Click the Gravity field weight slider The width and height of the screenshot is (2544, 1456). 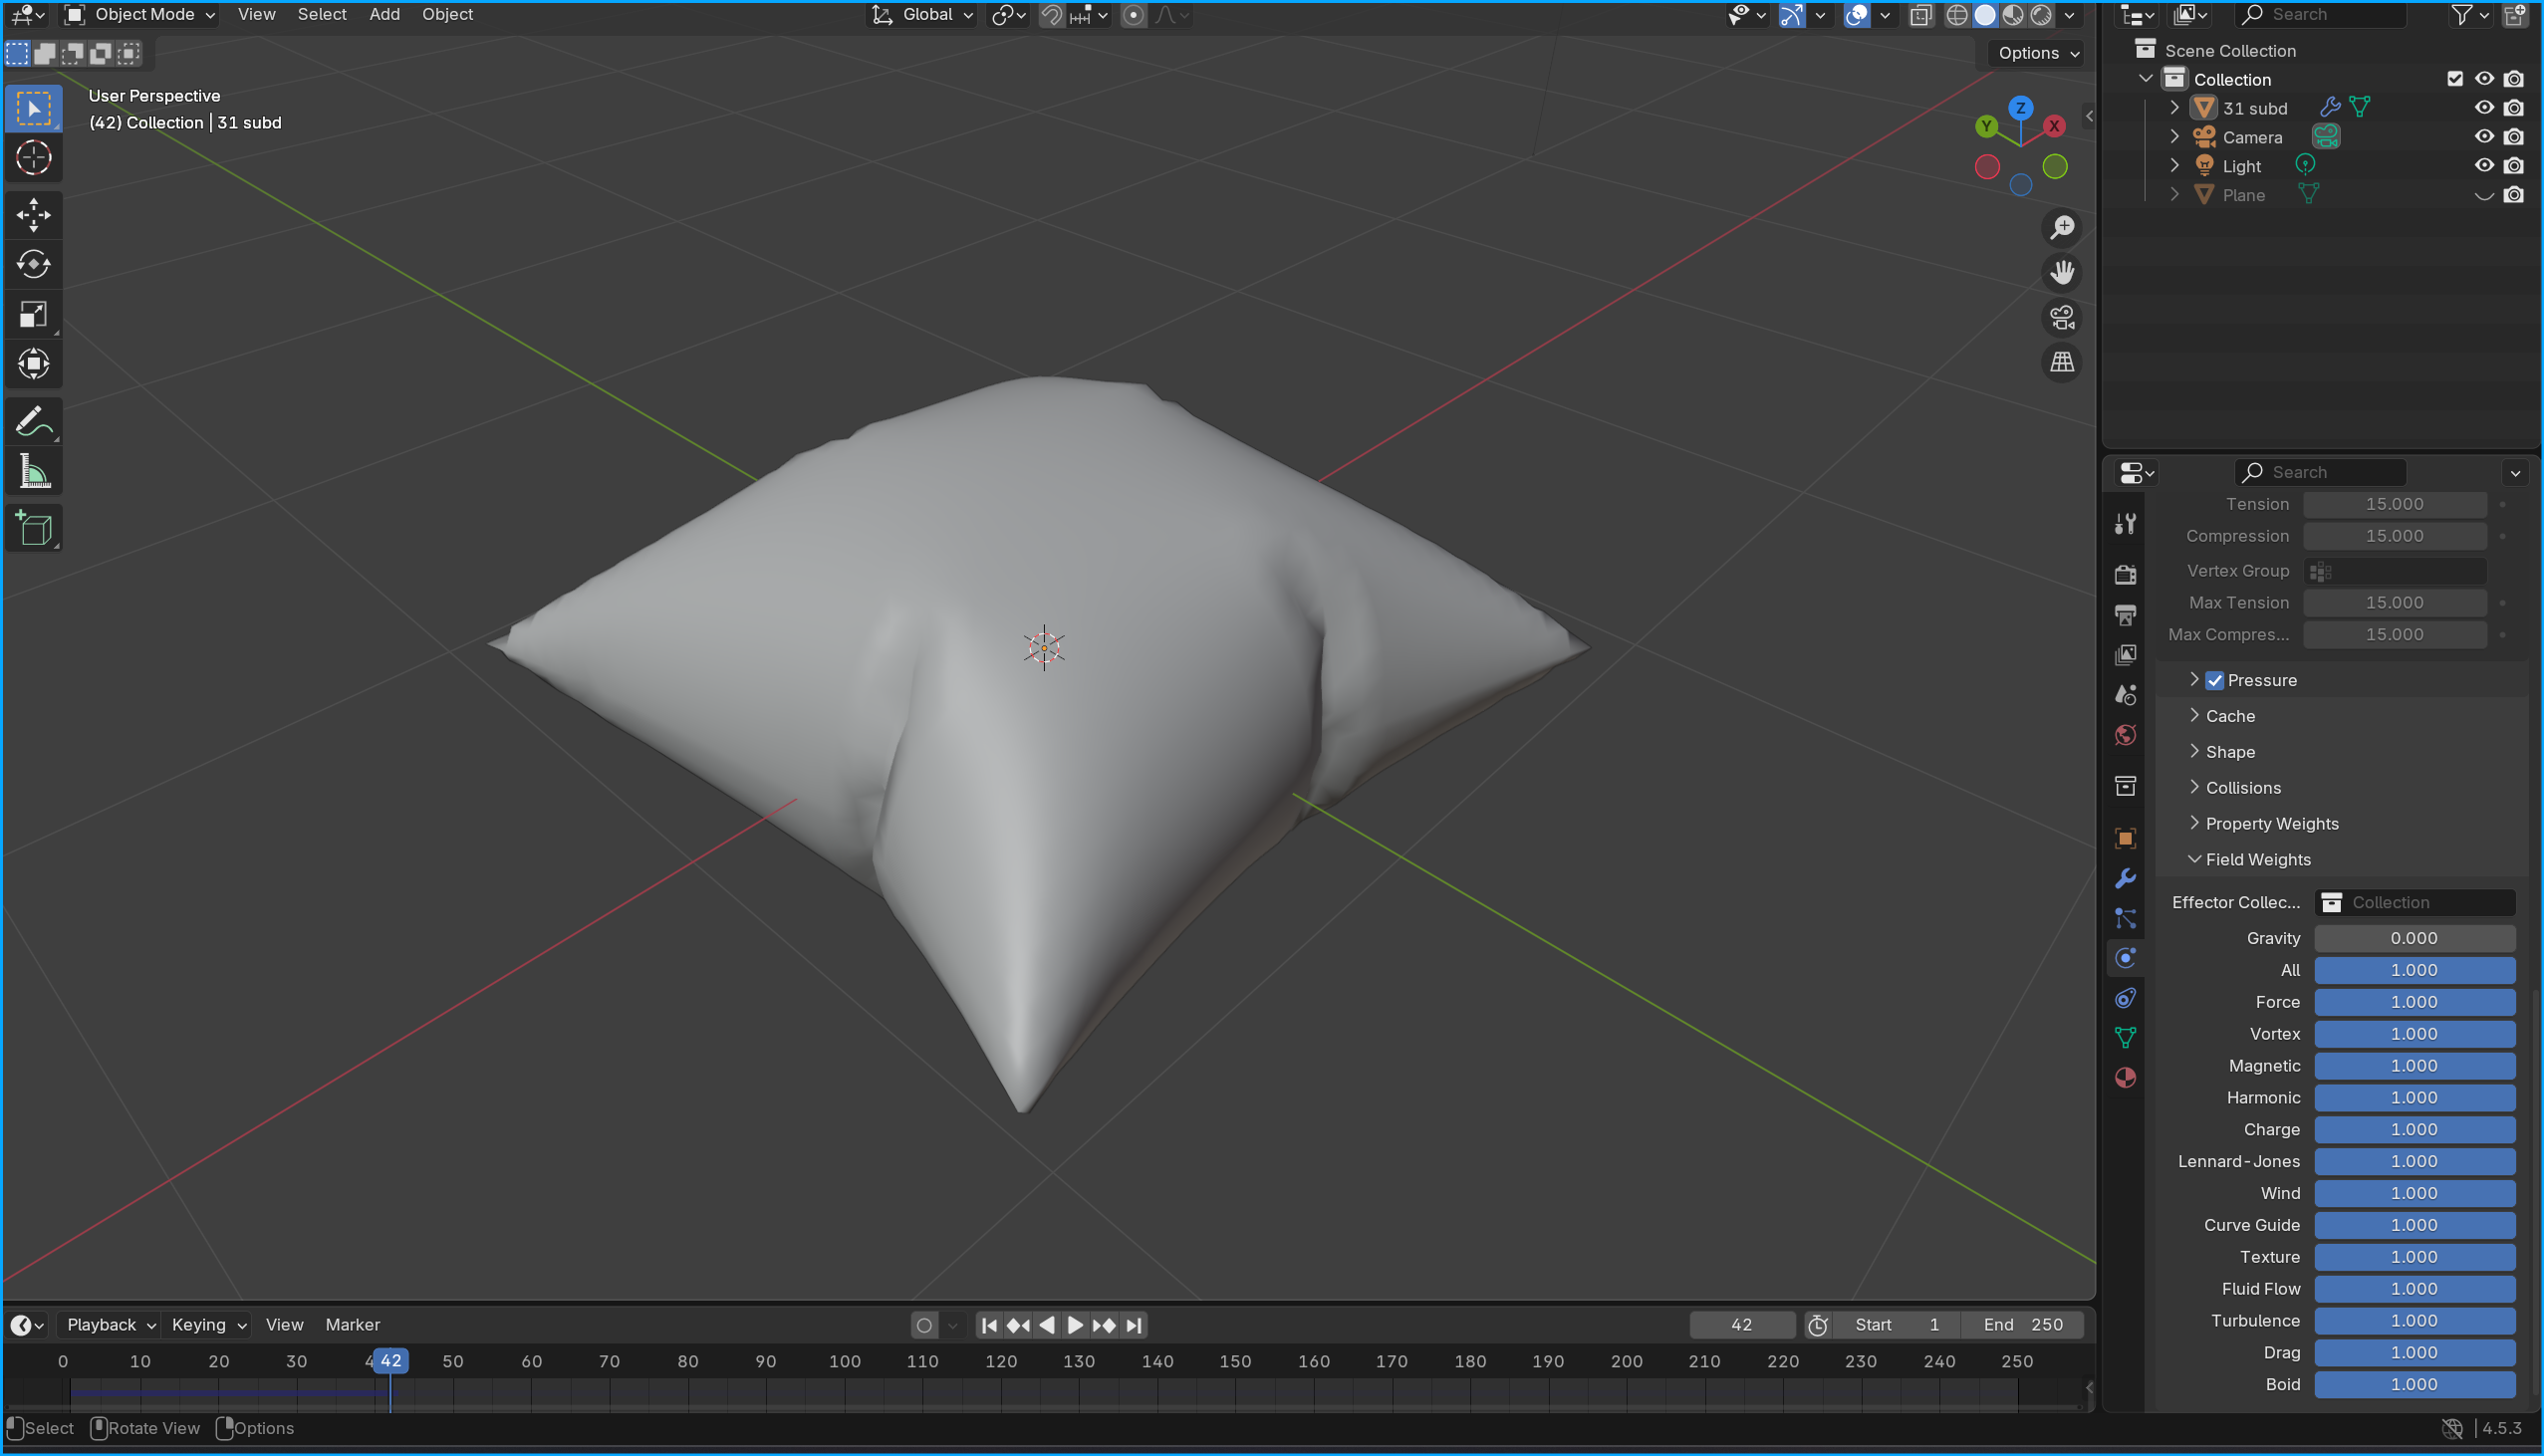(x=2413, y=938)
